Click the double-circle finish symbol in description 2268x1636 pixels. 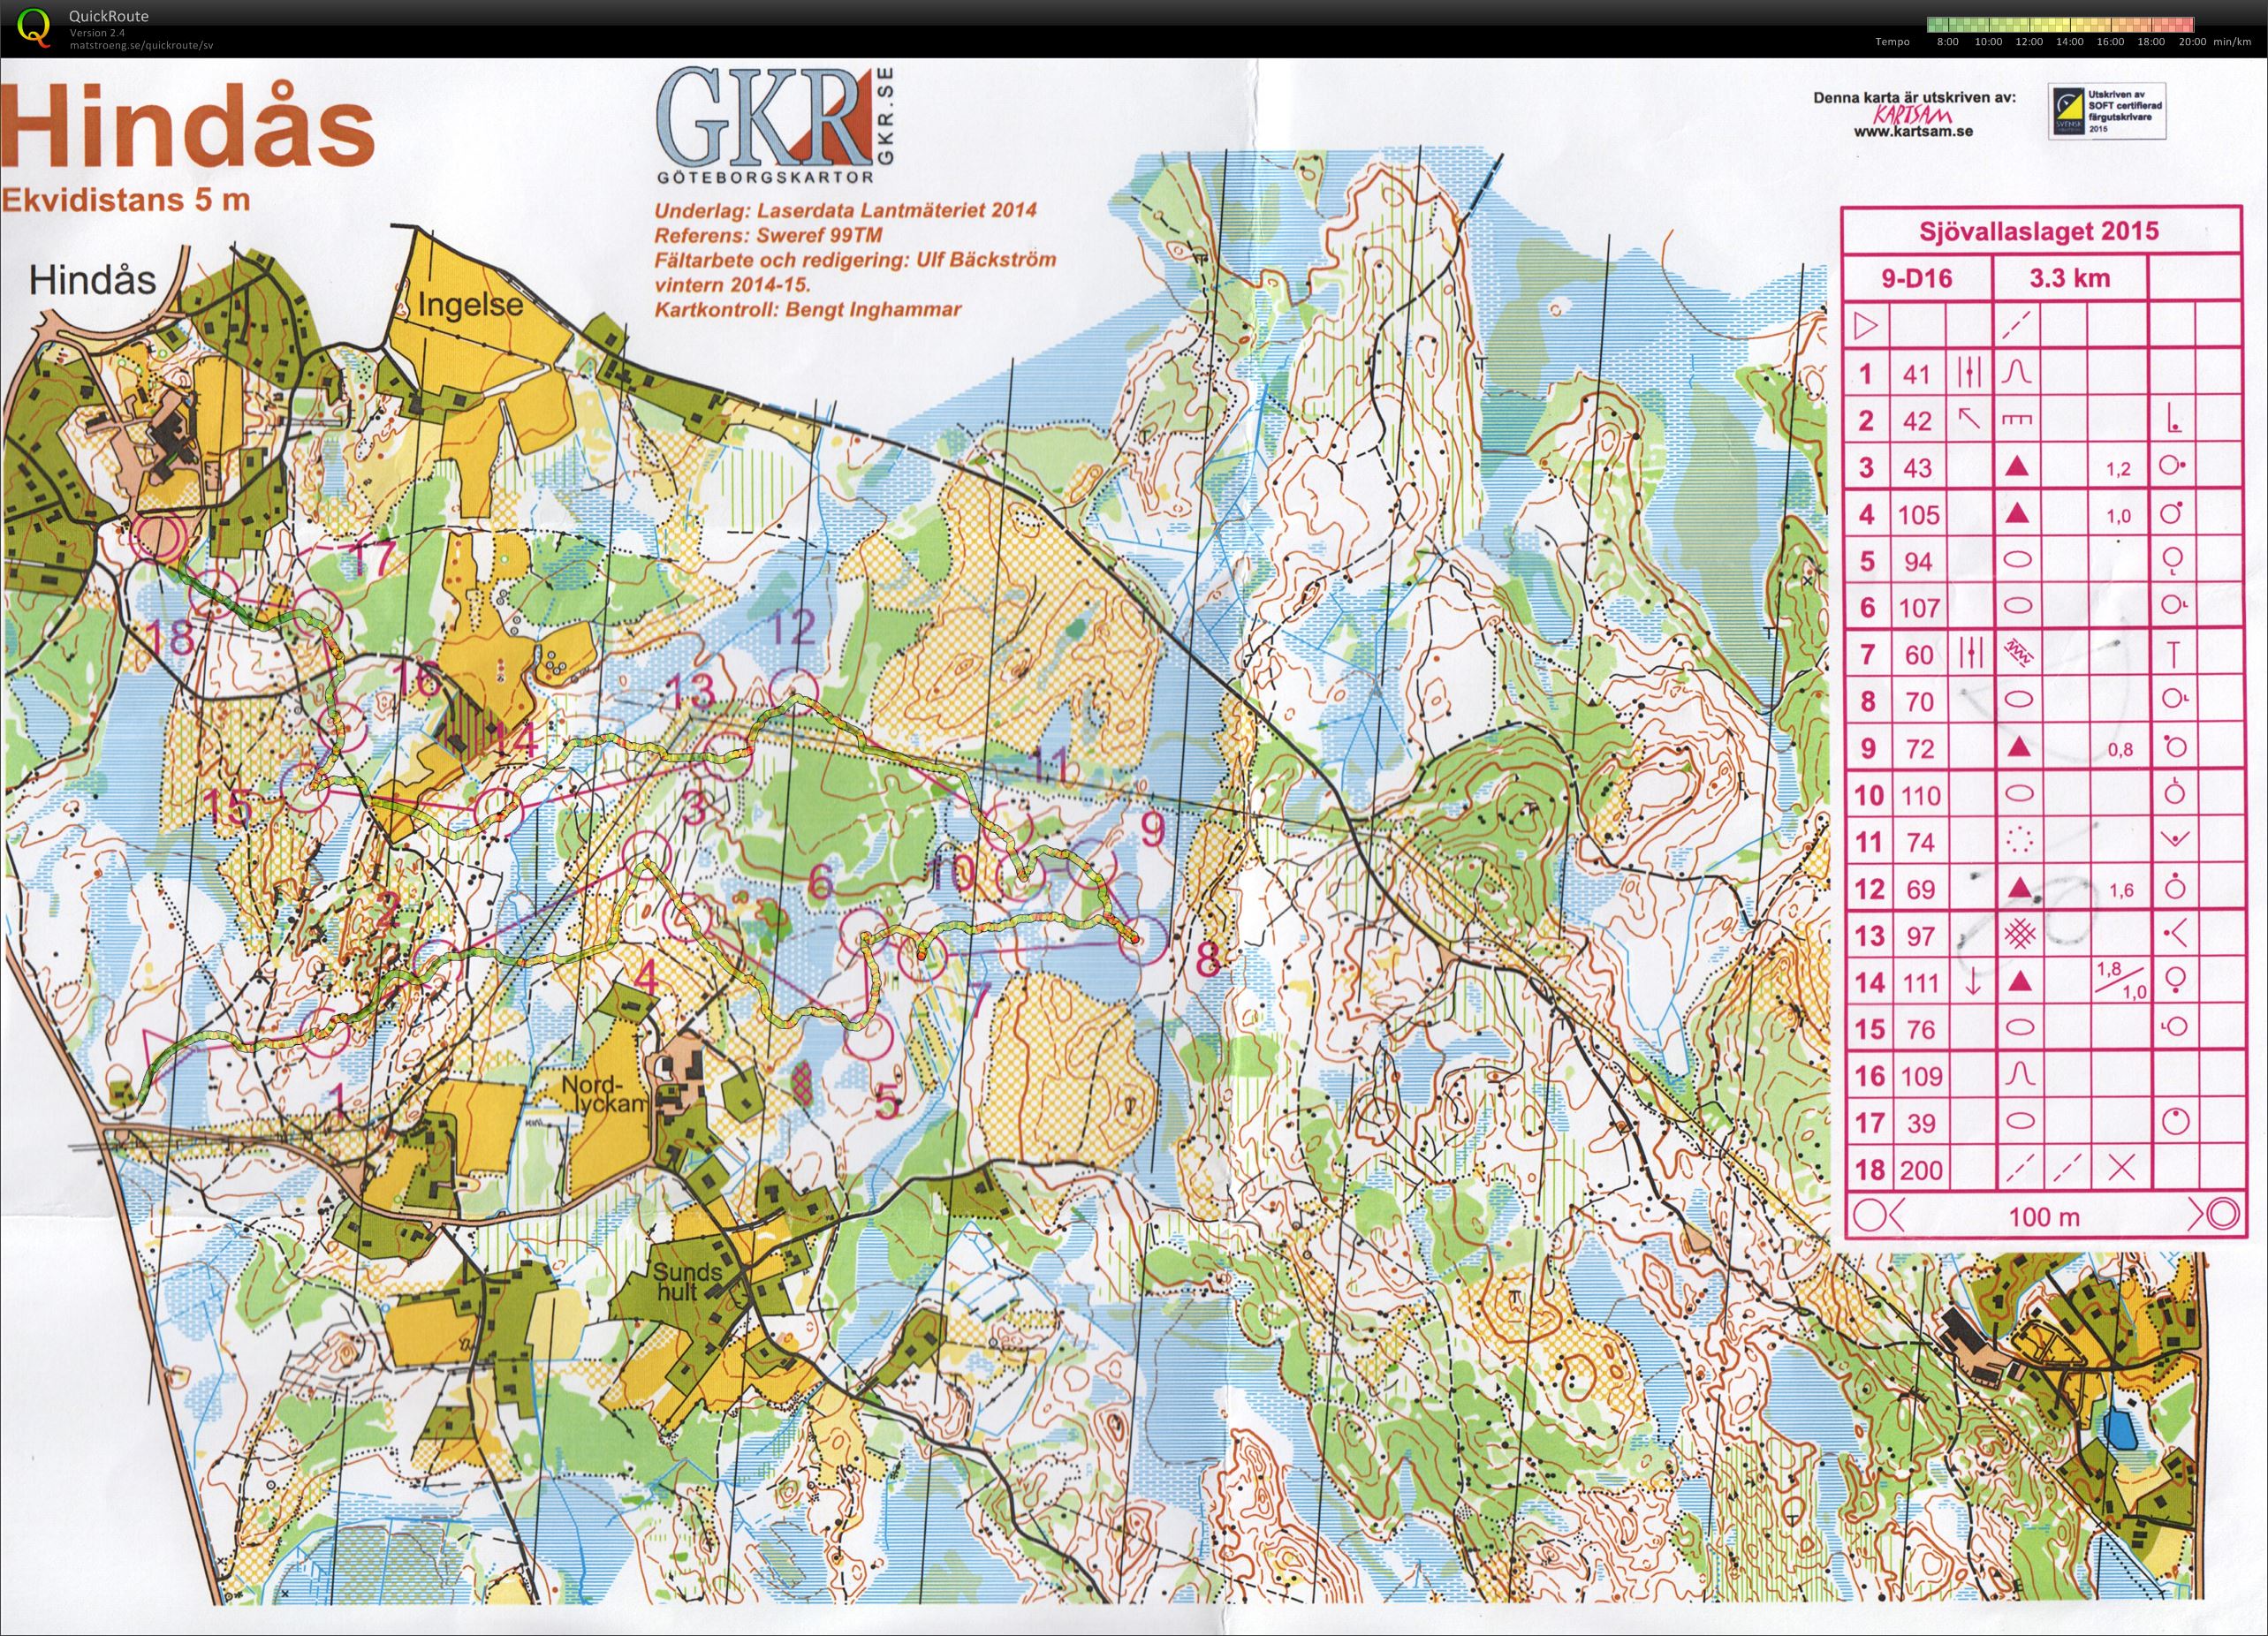click(2221, 1215)
